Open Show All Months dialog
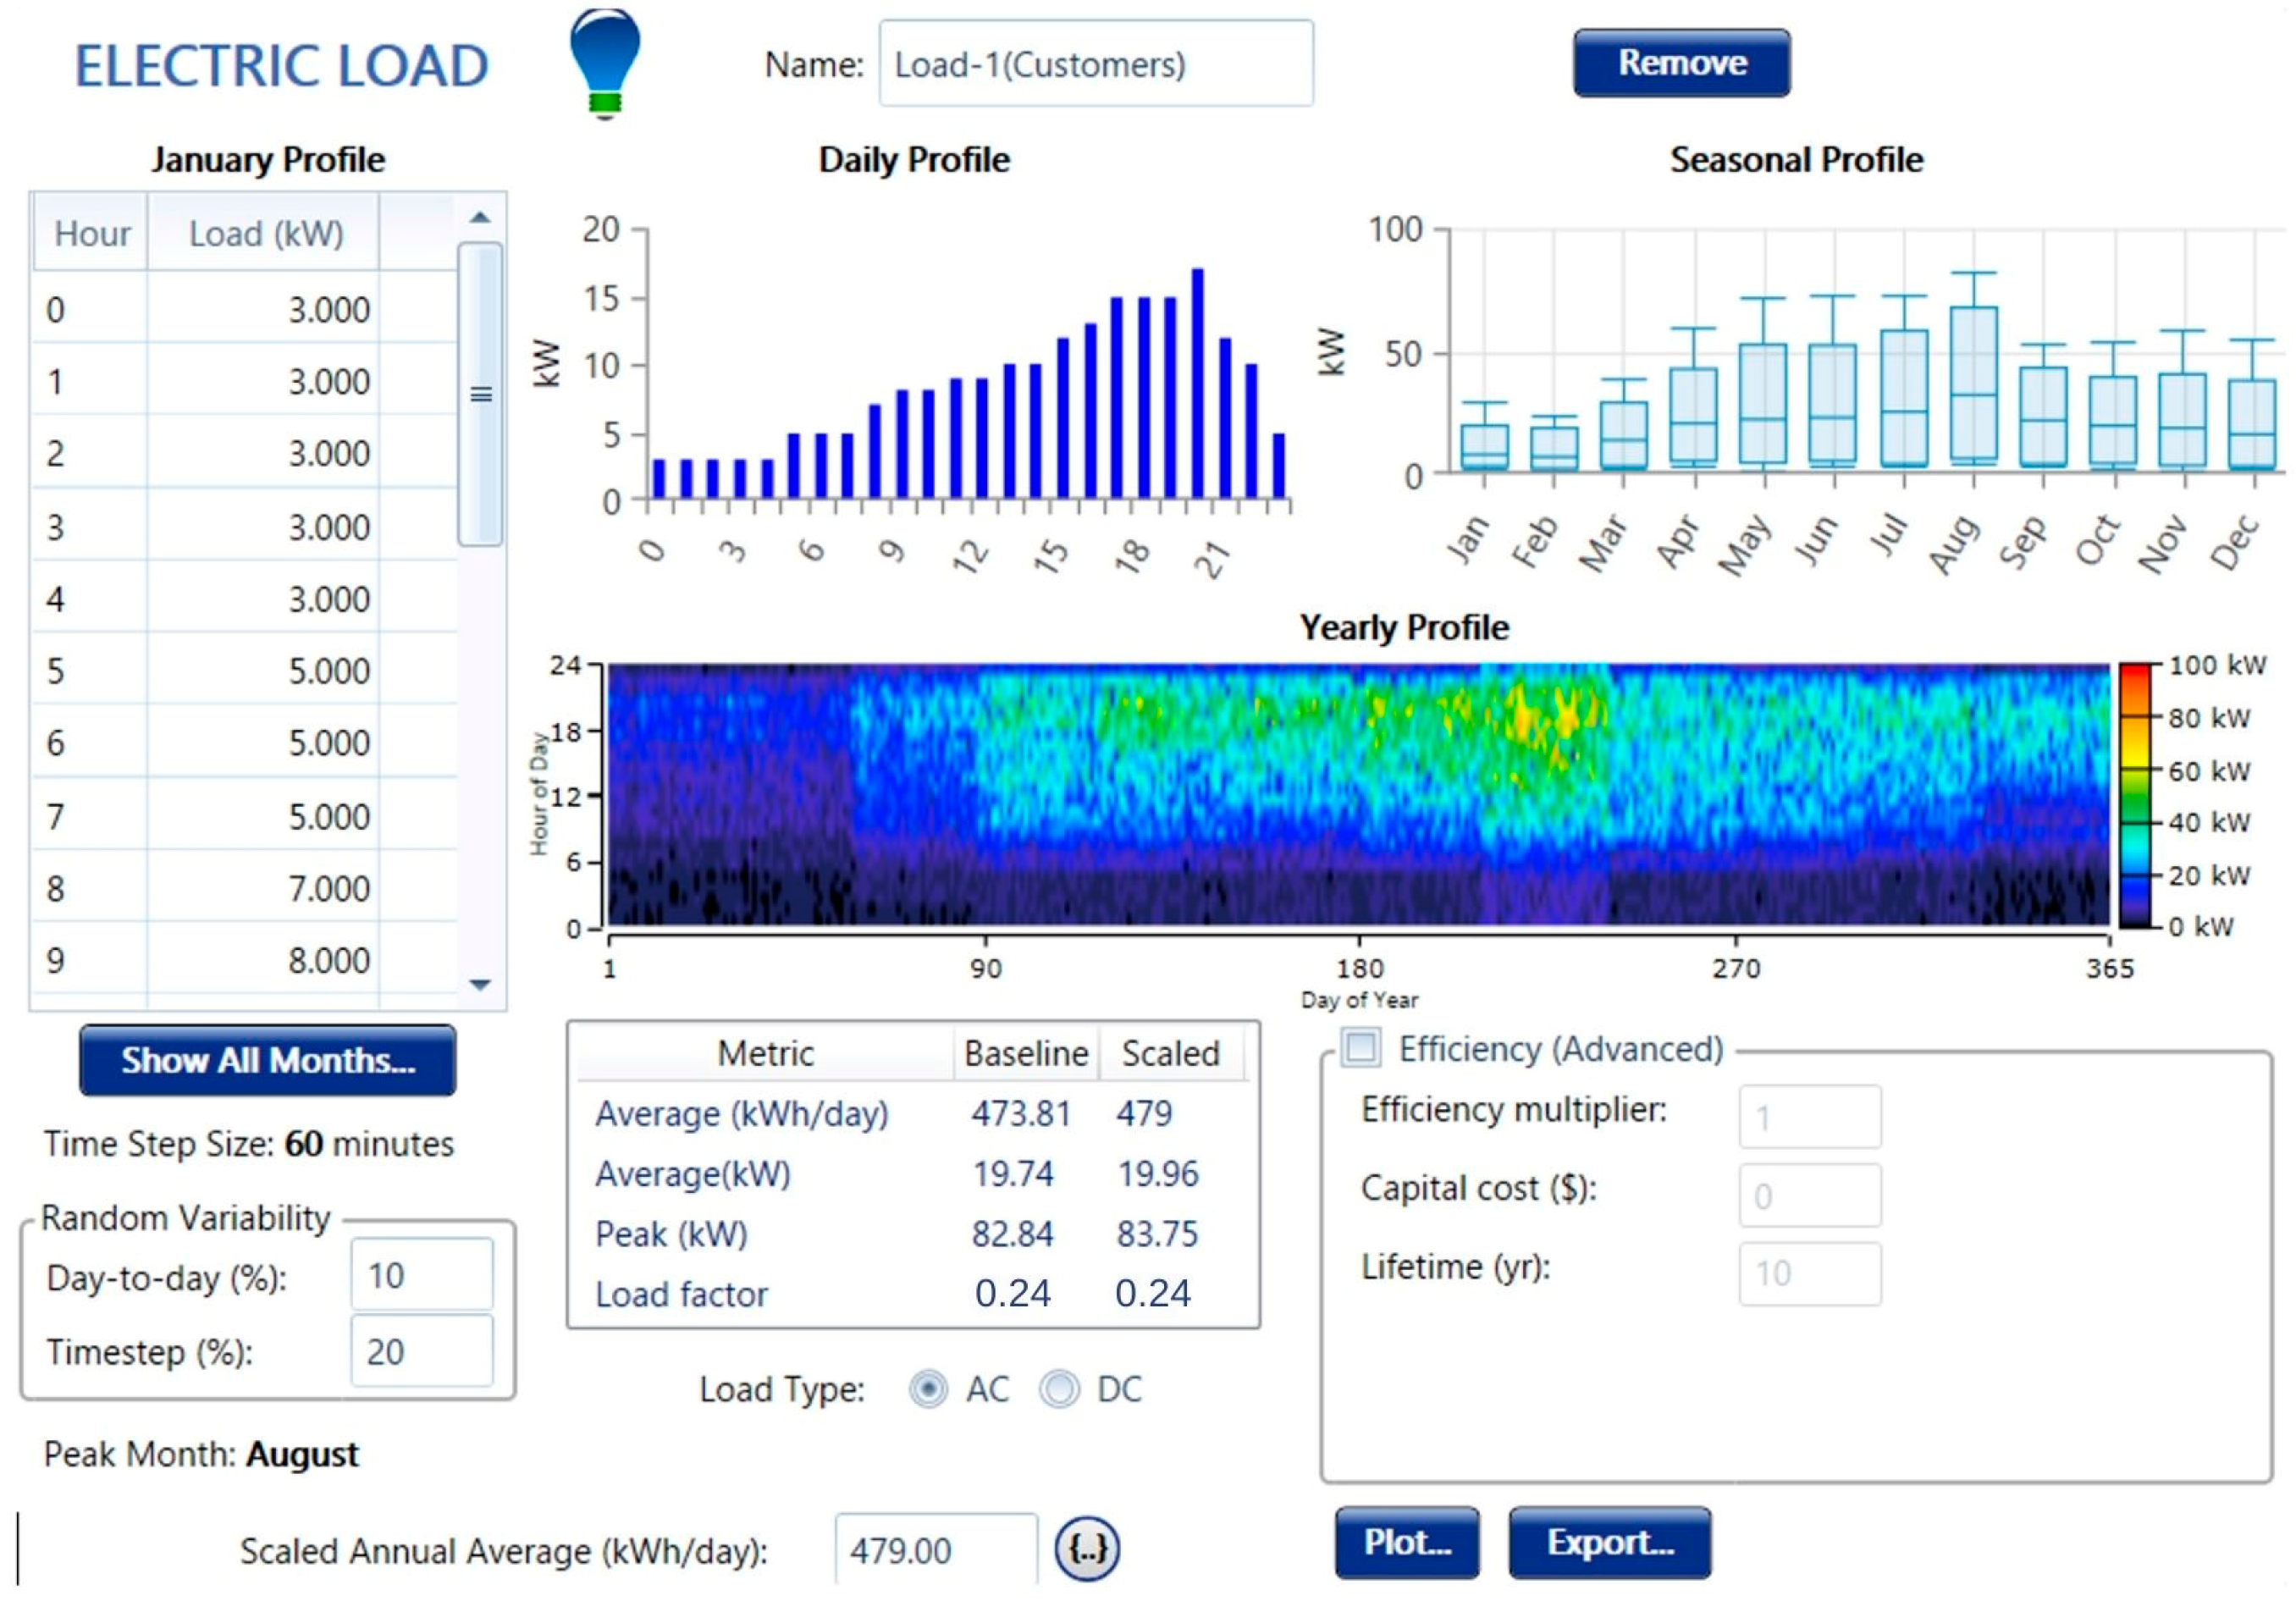The image size is (2296, 1612). [x=267, y=1060]
